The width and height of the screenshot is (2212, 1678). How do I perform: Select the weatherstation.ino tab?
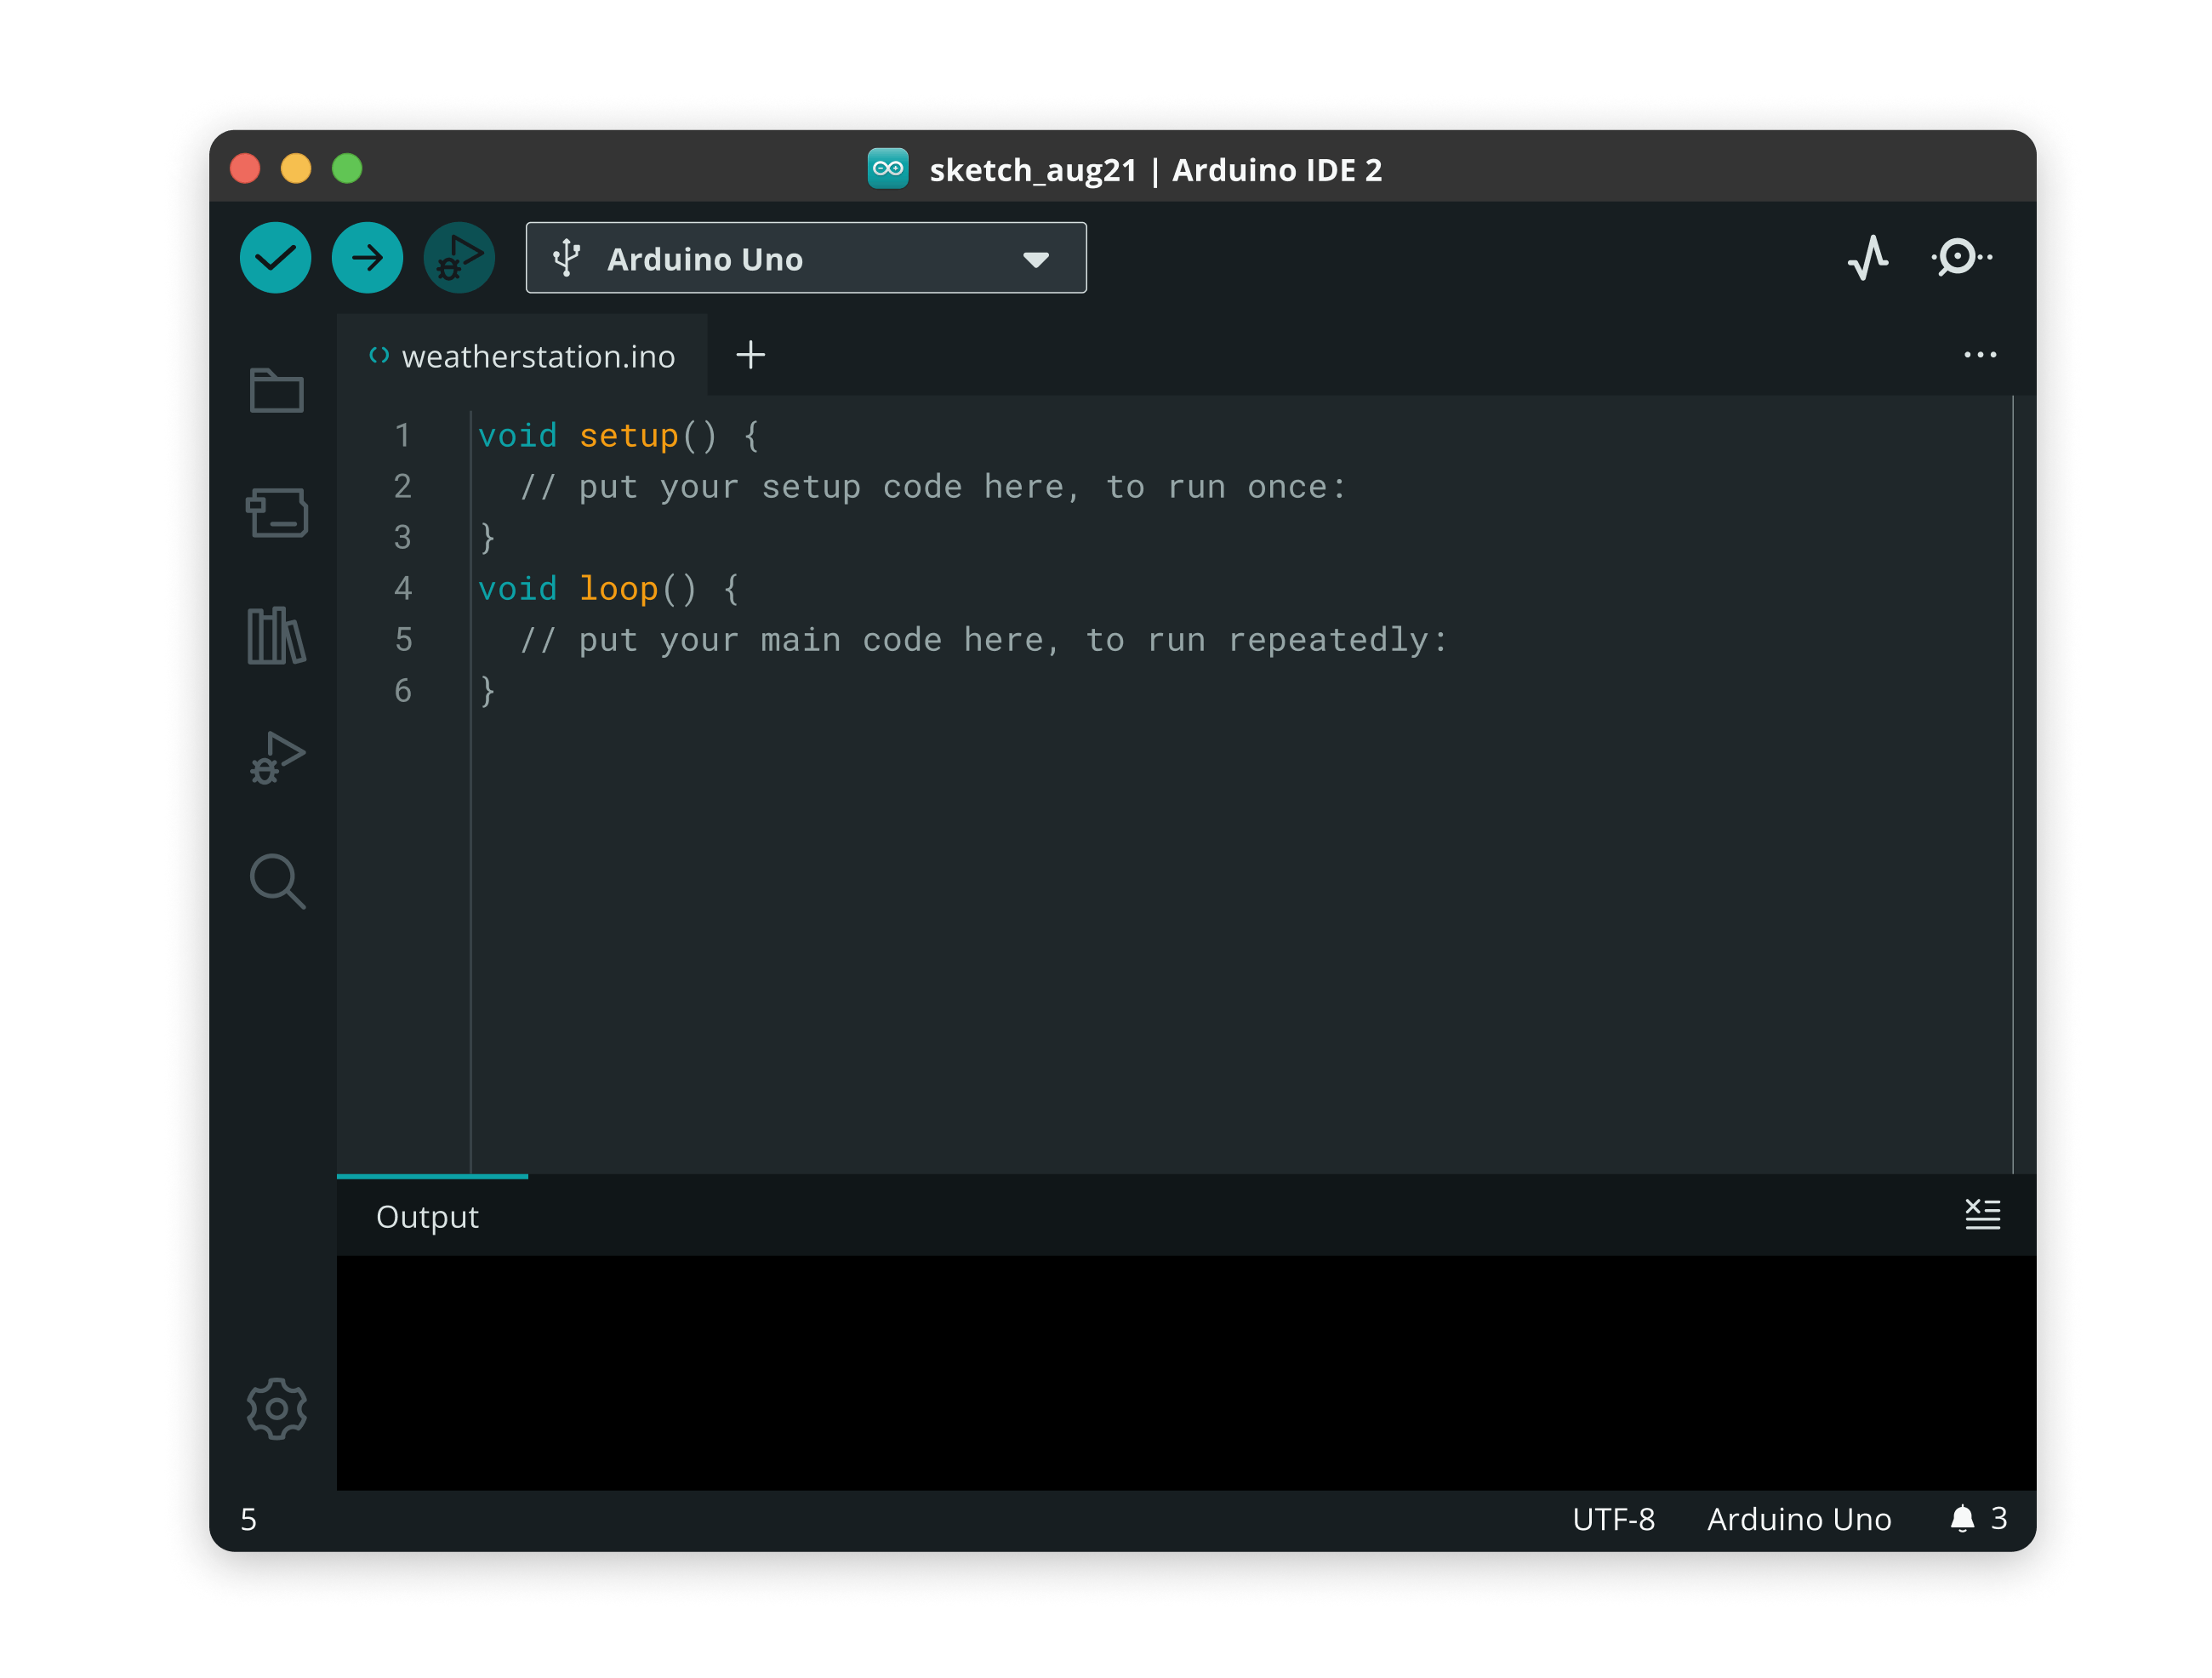pyautogui.click(x=537, y=357)
